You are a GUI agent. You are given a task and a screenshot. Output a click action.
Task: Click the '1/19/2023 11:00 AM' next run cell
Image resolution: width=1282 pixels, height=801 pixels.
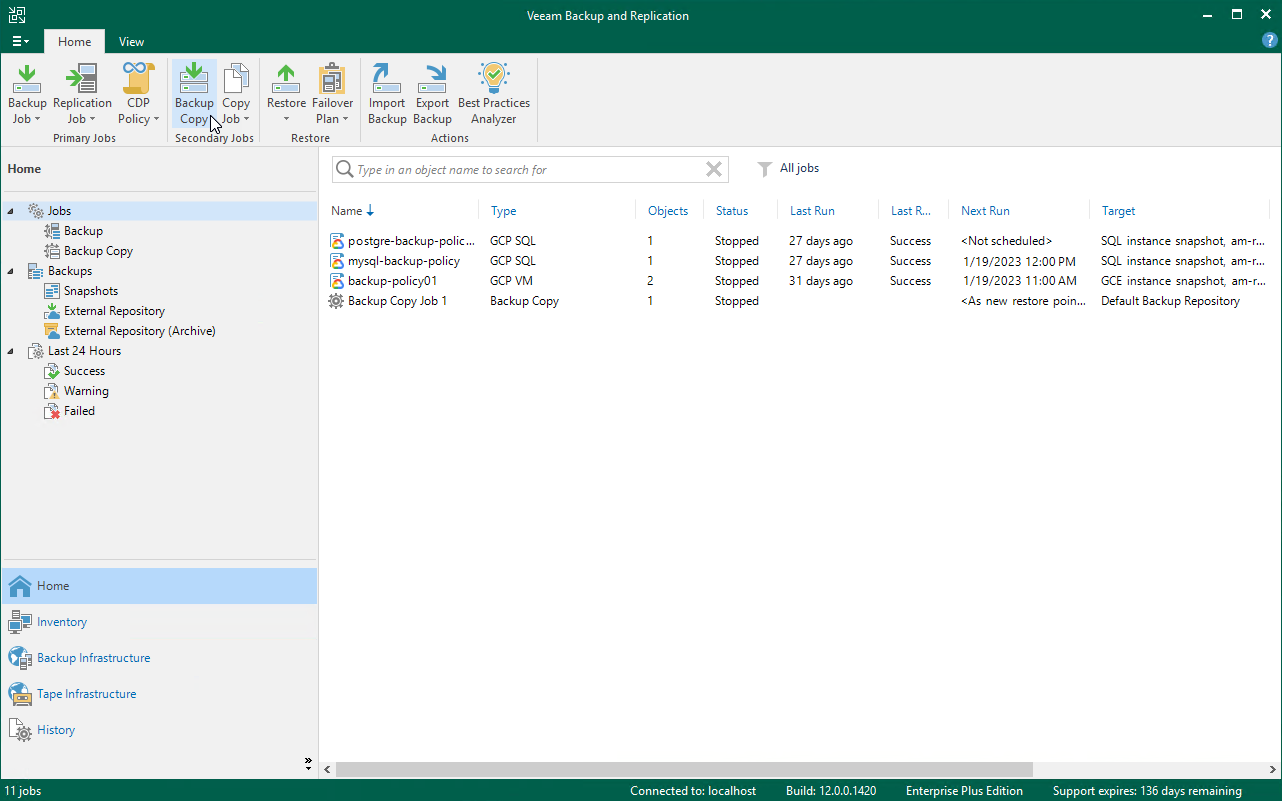click(1020, 281)
